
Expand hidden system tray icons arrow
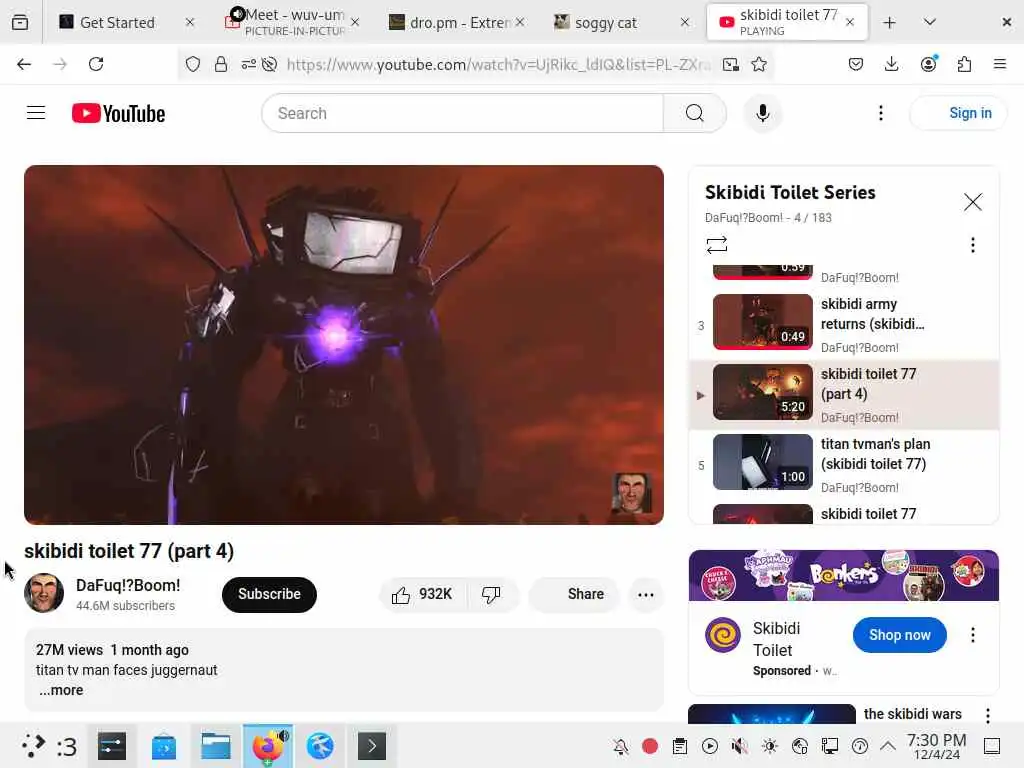coord(888,746)
